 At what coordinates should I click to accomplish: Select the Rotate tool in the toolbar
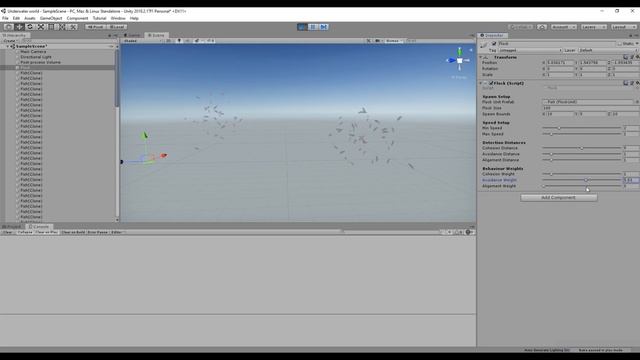[x=30, y=27]
